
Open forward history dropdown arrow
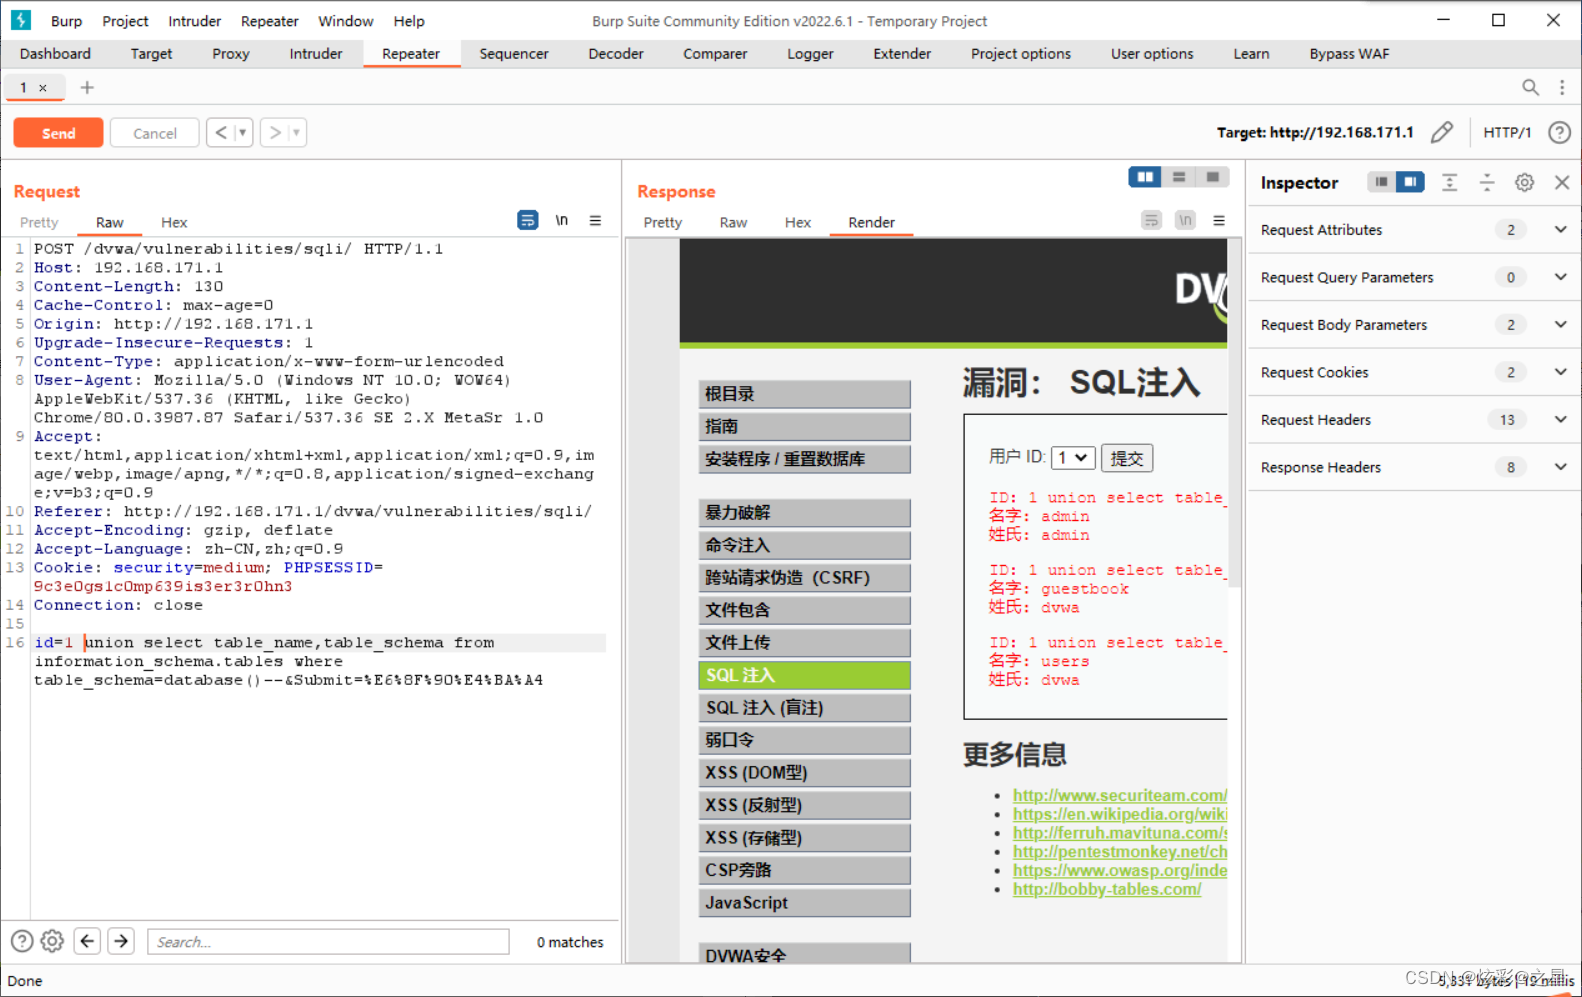tap(297, 132)
